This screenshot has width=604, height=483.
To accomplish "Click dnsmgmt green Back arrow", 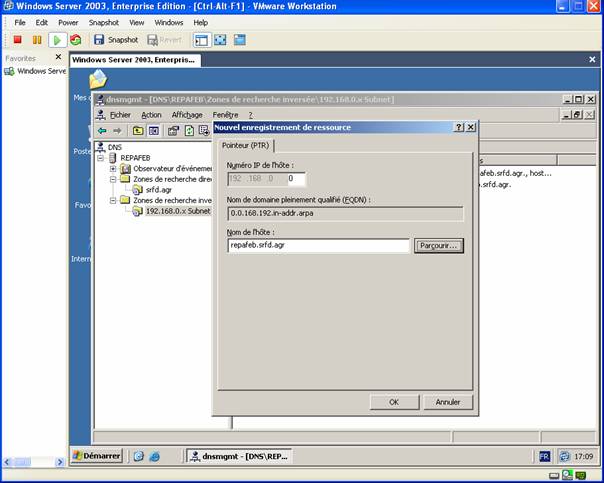I will 102,131.
